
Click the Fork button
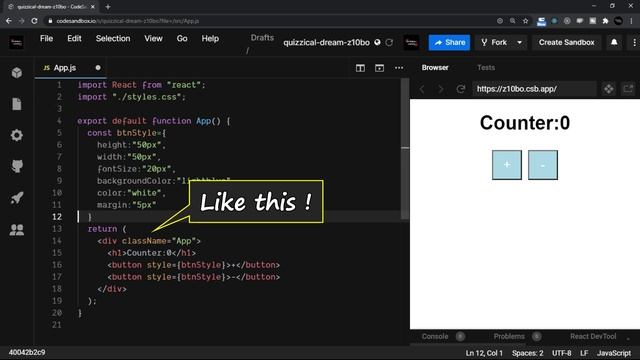(494, 42)
